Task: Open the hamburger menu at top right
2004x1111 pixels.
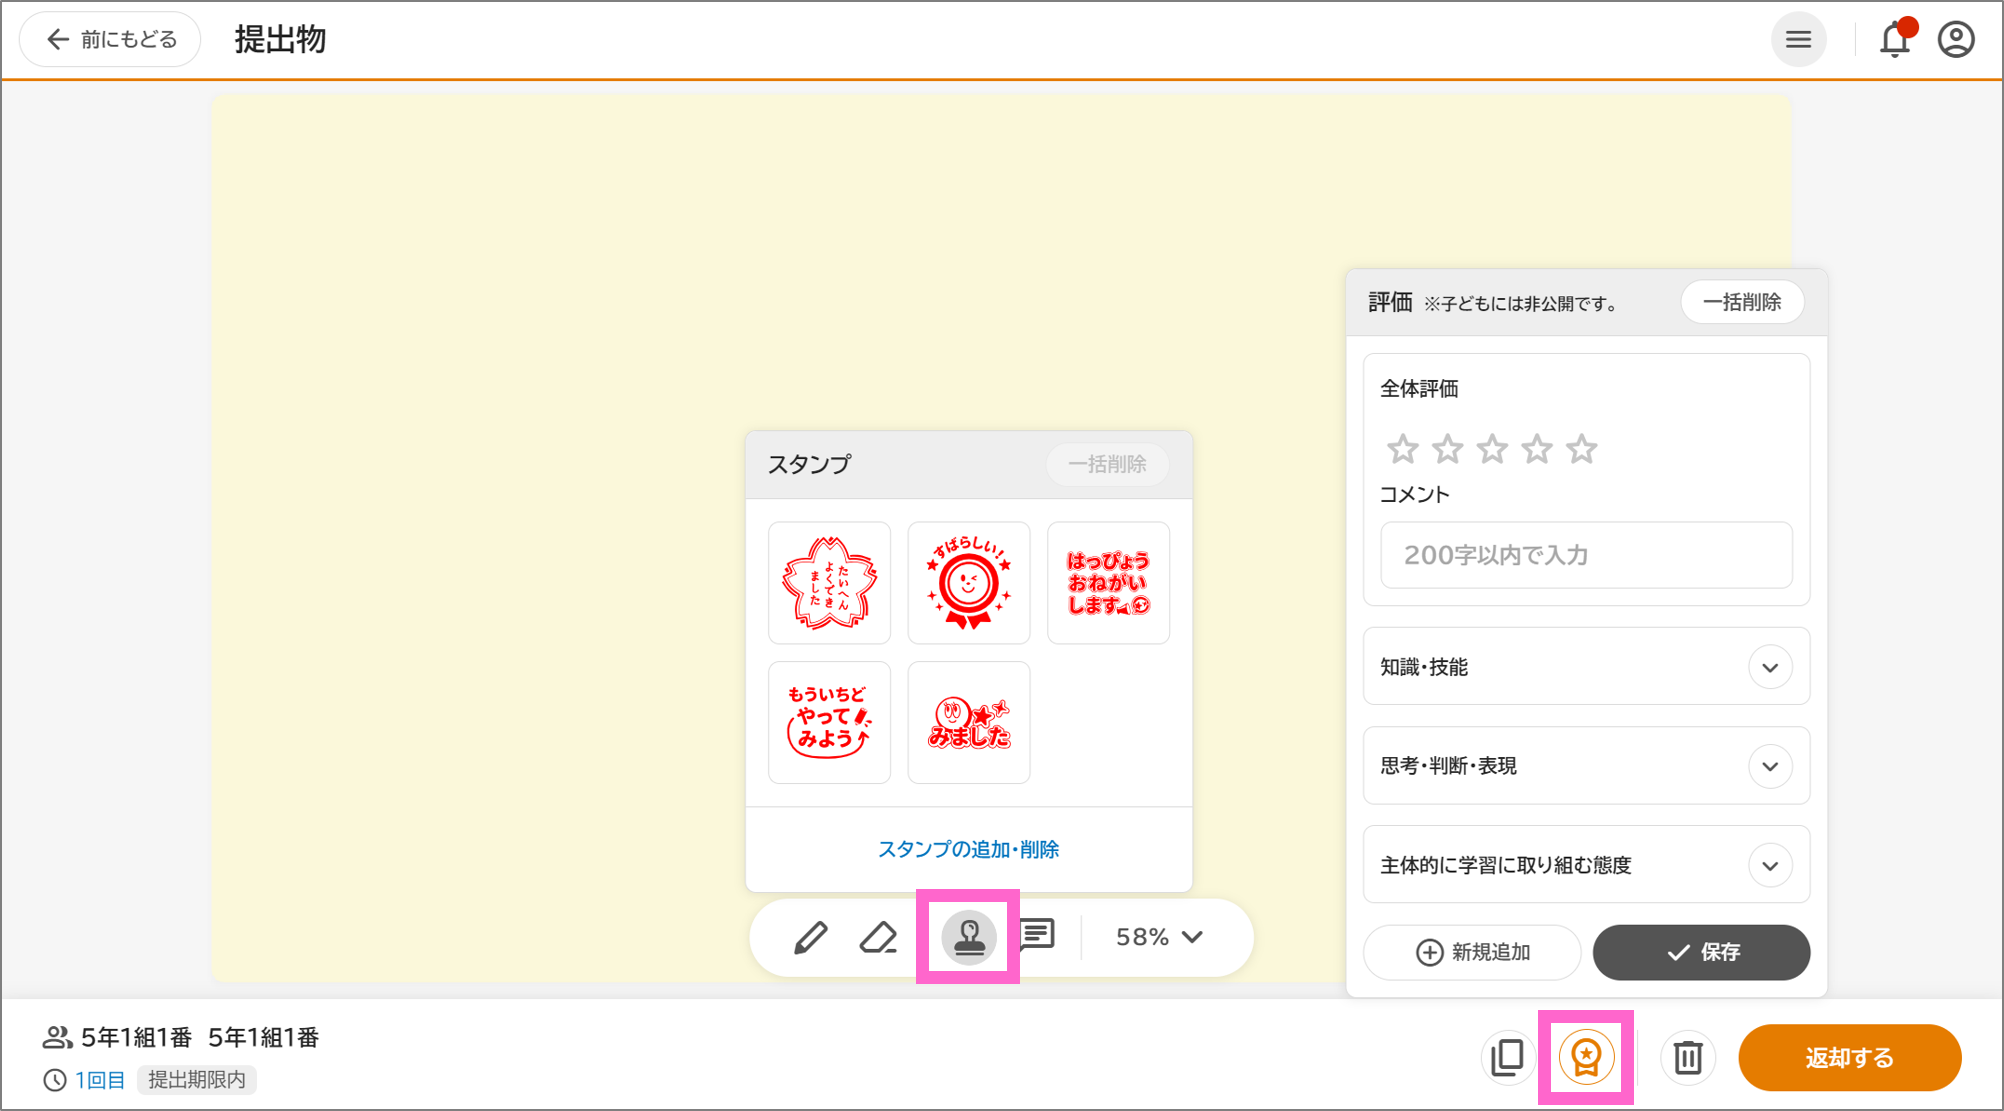Action: pyautogui.click(x=1799, y=38)
